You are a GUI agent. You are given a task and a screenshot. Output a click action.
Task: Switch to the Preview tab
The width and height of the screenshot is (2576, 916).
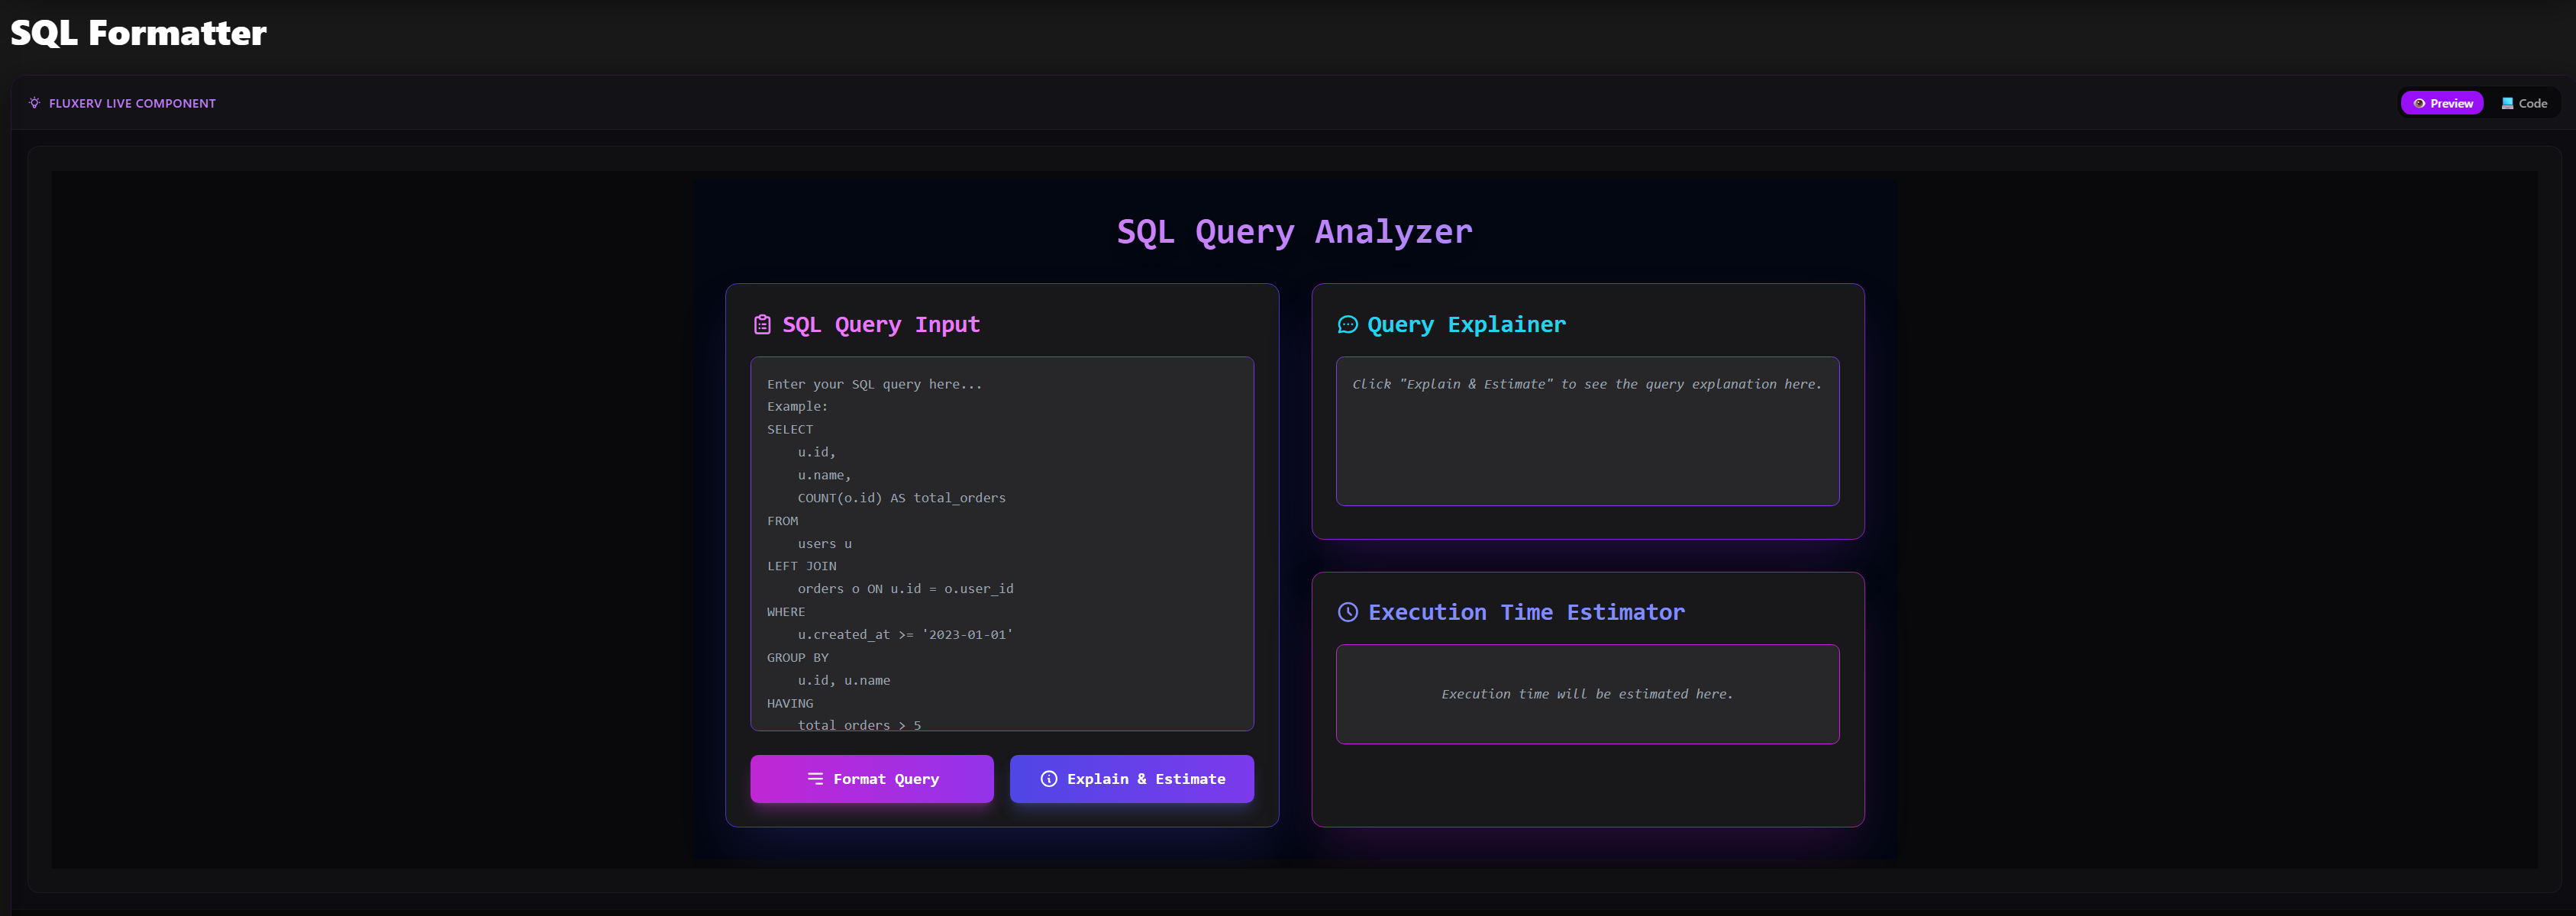2441,103
